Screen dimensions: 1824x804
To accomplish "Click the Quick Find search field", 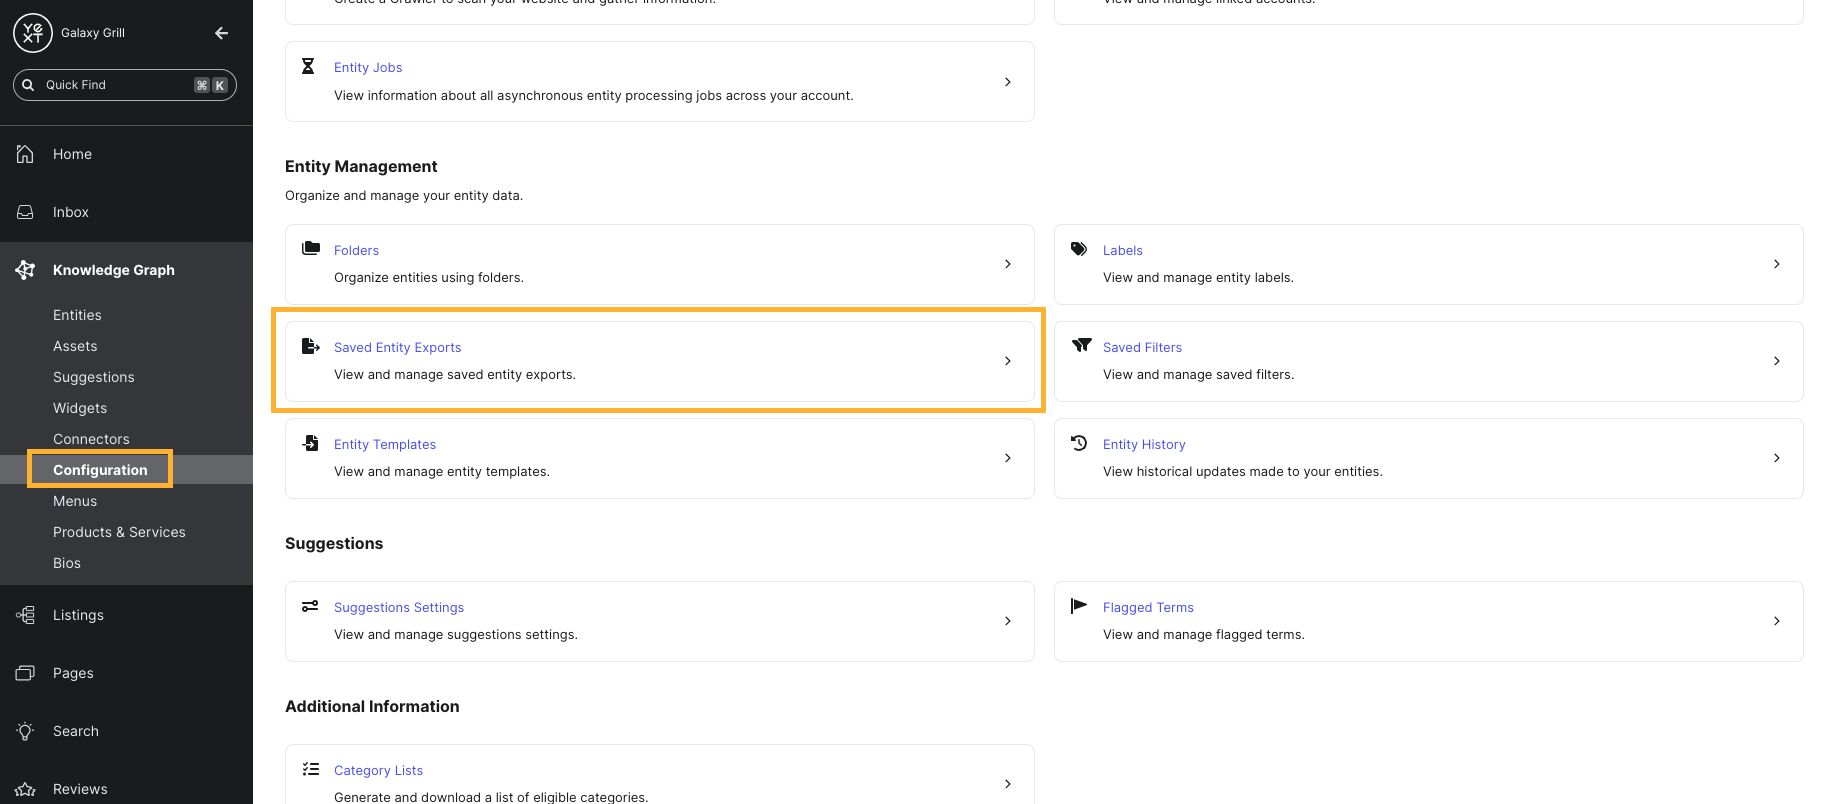I will point(115,85).
